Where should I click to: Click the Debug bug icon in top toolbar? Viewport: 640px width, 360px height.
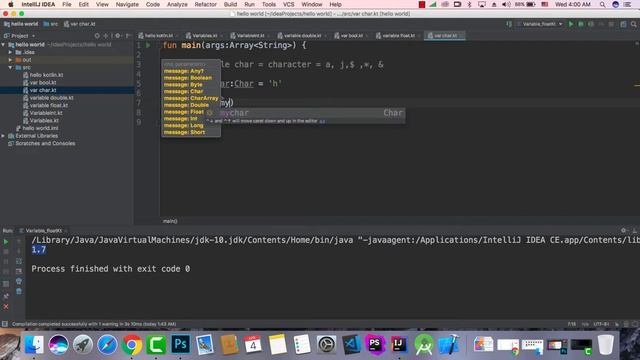[x=580, y=24]
